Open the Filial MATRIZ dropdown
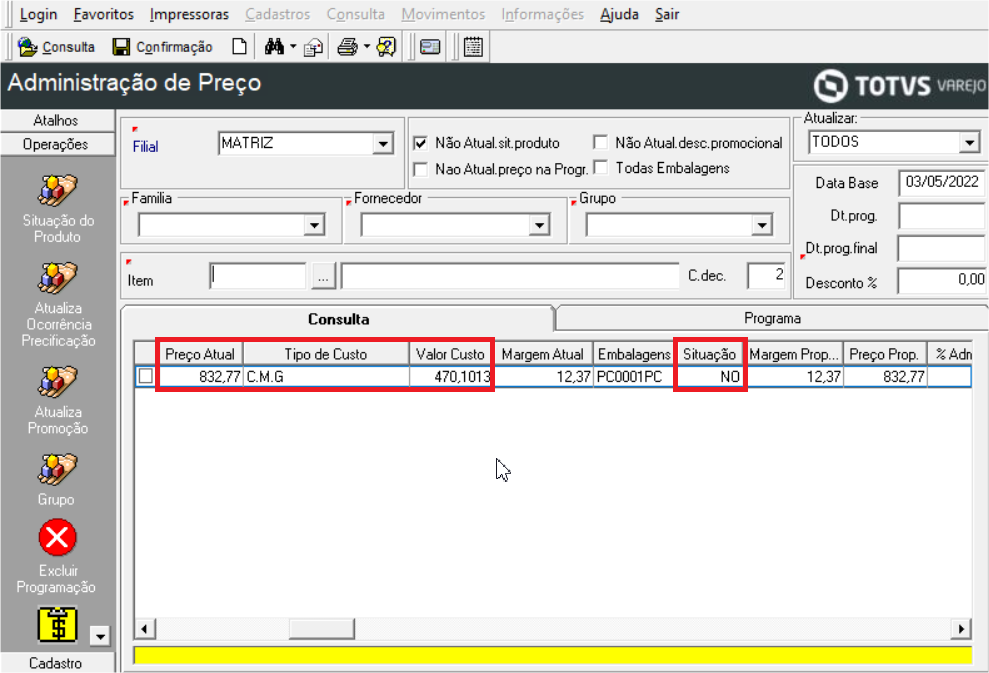The width and height of the screenshot is (989, 673). point(383,144)
